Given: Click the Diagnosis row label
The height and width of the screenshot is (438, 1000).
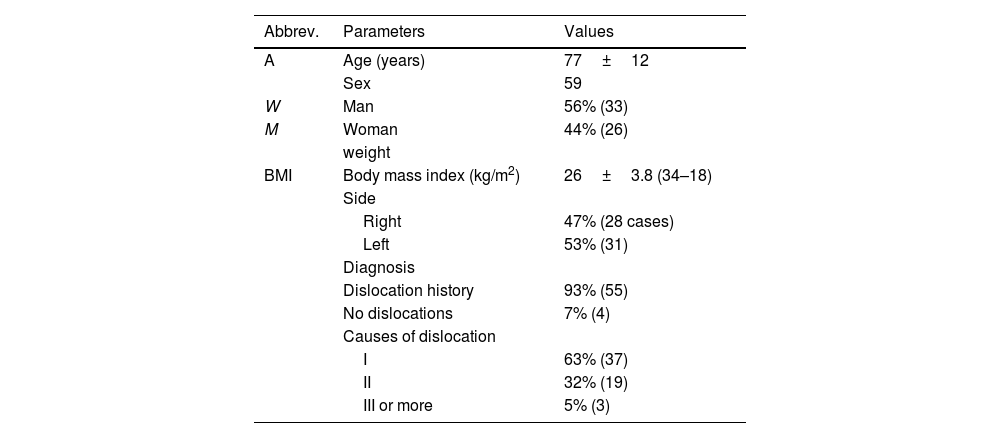Looking at the screenshot, I should click(378, 268).
